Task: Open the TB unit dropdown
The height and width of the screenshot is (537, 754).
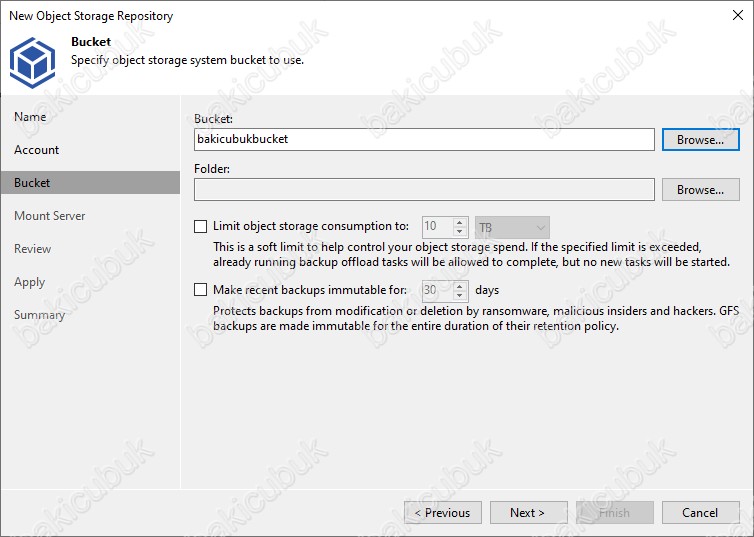Action: [x=512, y=227]
